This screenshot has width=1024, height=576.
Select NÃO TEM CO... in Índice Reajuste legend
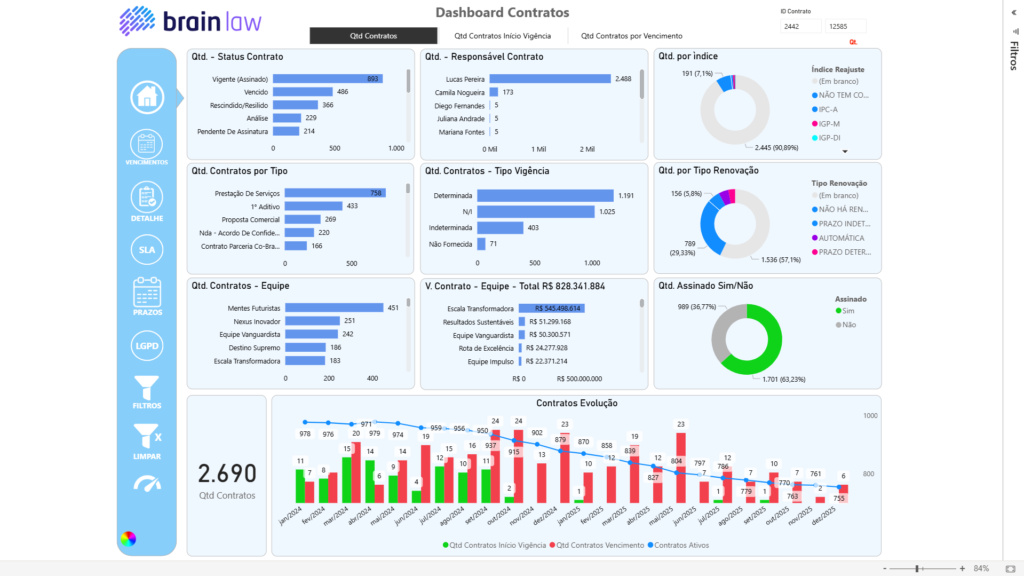(840, 95)
